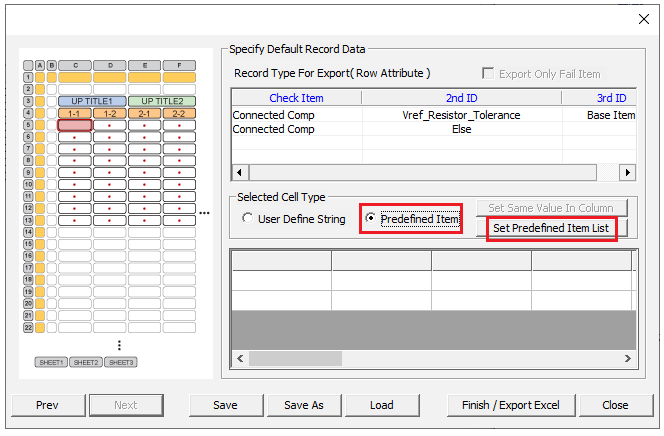This screenshot has width=664, height=436.
Task: Select the Predefined Item radio button
Action: (372, 218)
